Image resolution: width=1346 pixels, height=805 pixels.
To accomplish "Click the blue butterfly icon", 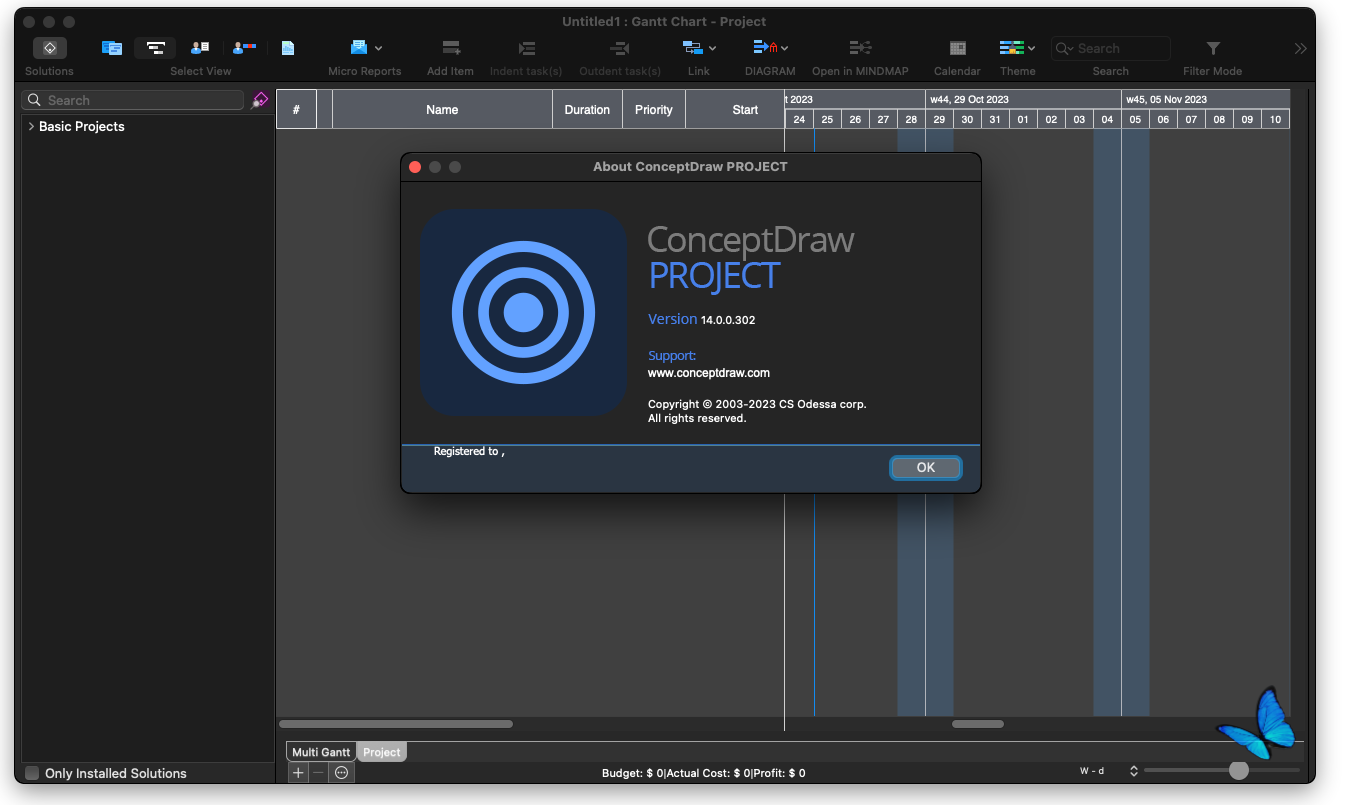I will (x=1256, y=723).
